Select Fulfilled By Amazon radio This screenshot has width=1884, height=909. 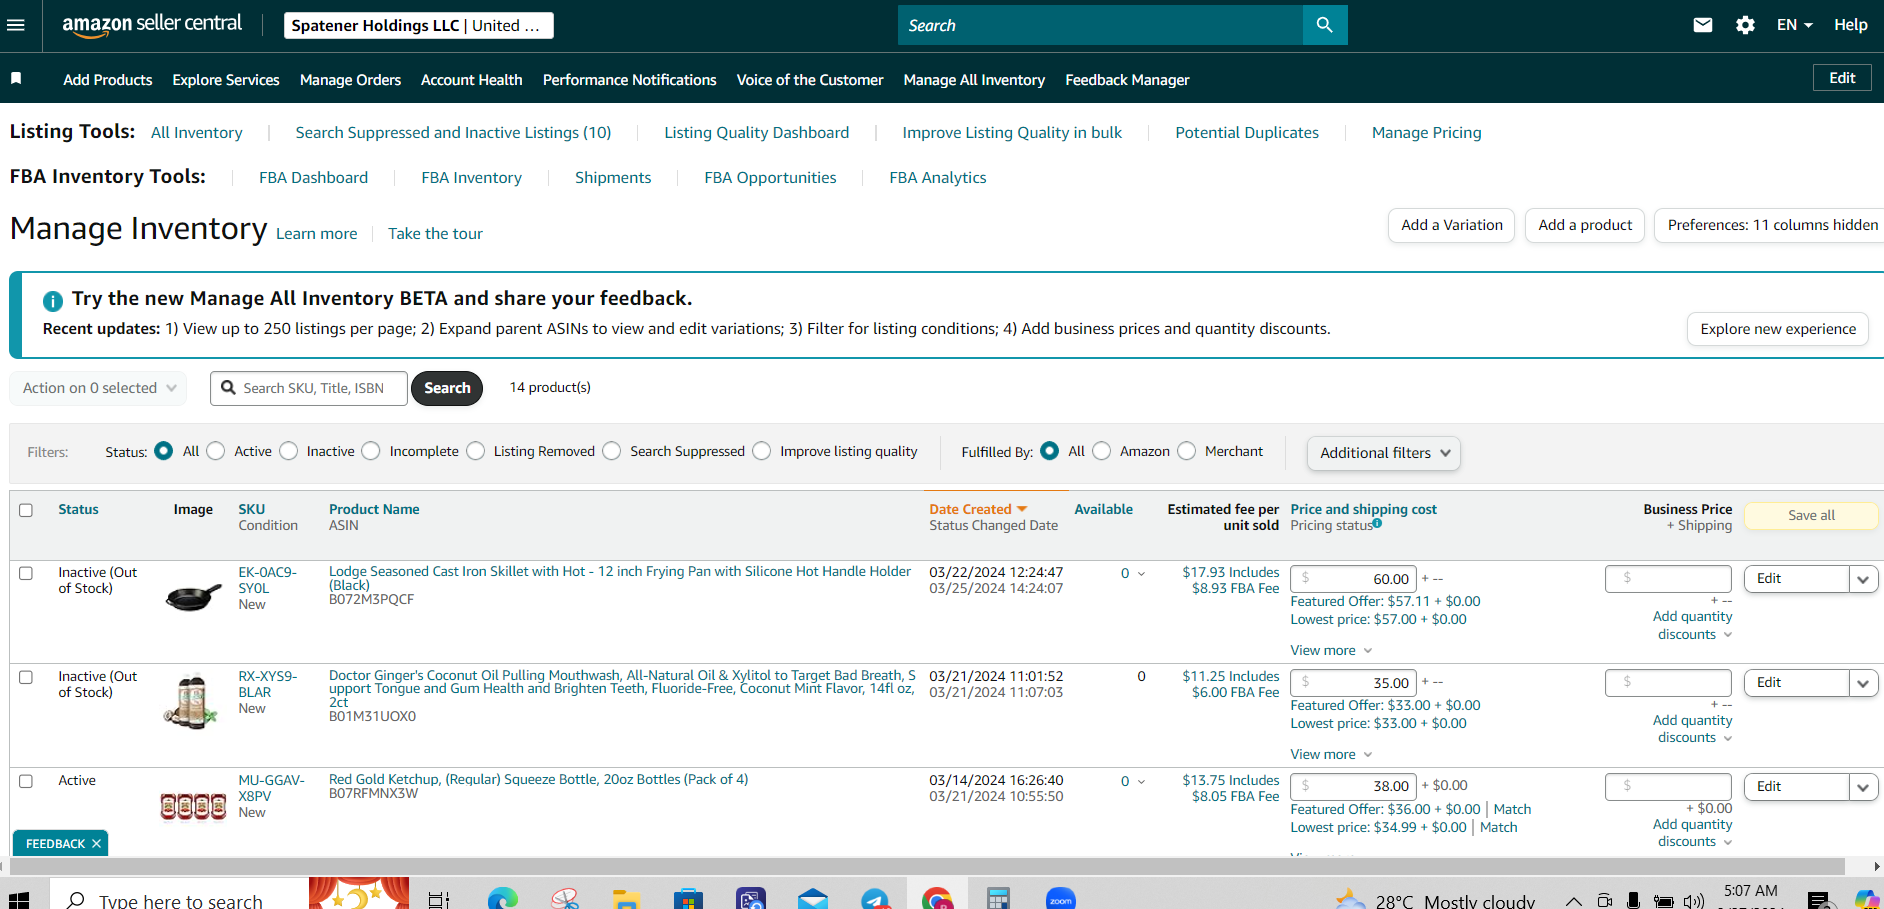coord(1102,451)
